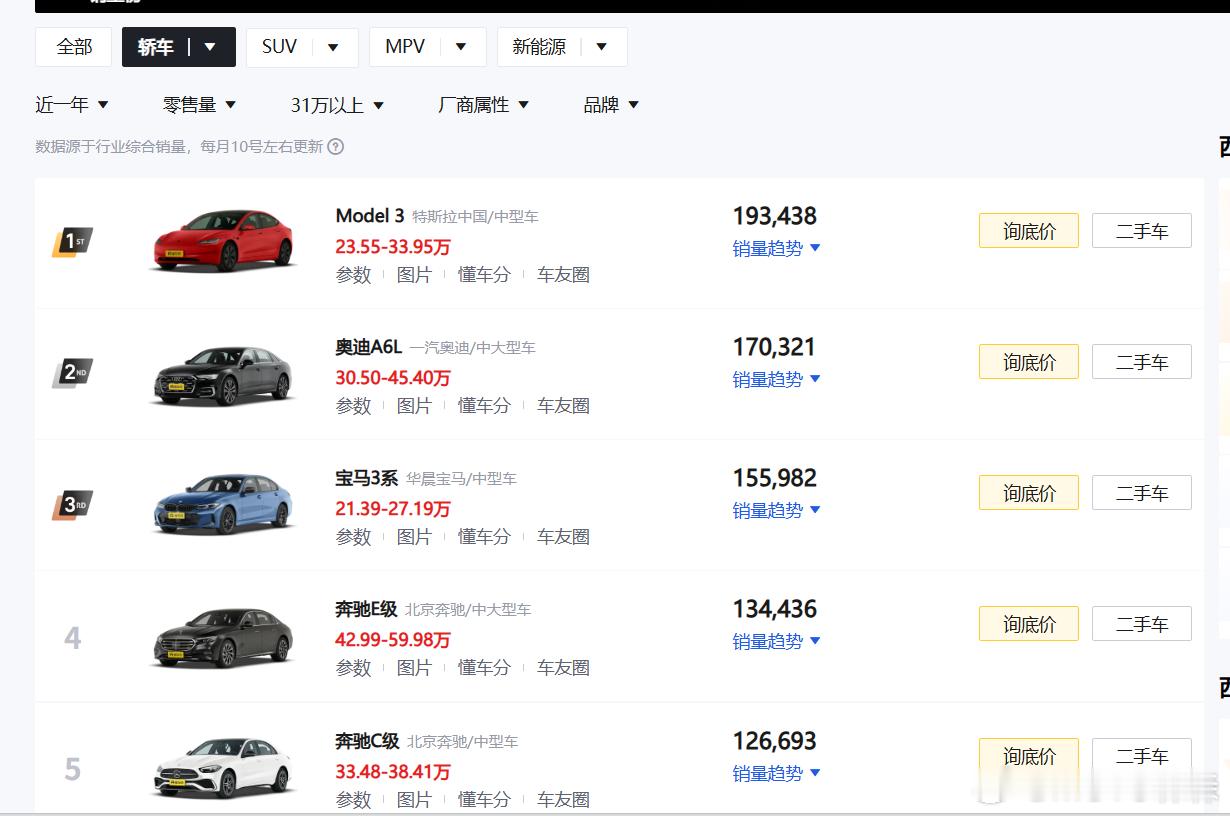Click the sales figure 126,693
The image size is (1230, 816).
click(x=775, y=741)
